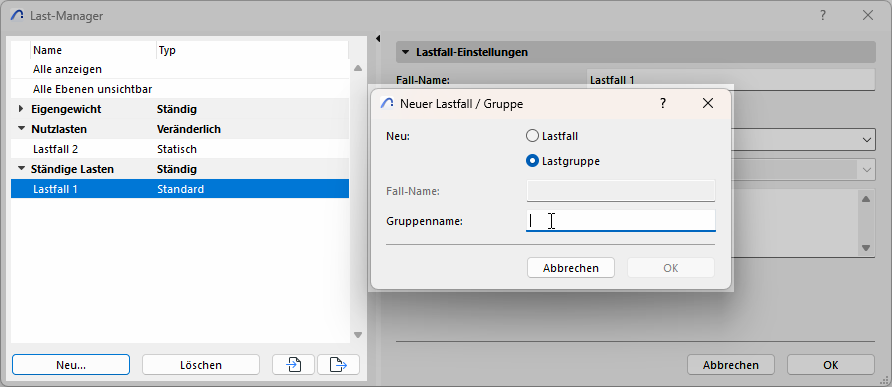Click the Fall-Name field showing Lastfall 1
The image size is (892, 387).
(730, 80)
